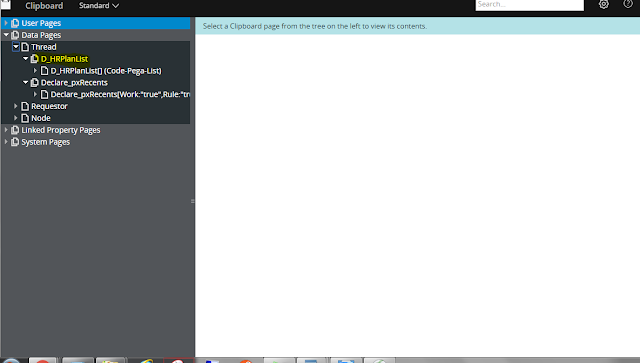Select the Requestor tree item
The height and width of the screenshot is (363, 640).
click(x=49, y=106)
